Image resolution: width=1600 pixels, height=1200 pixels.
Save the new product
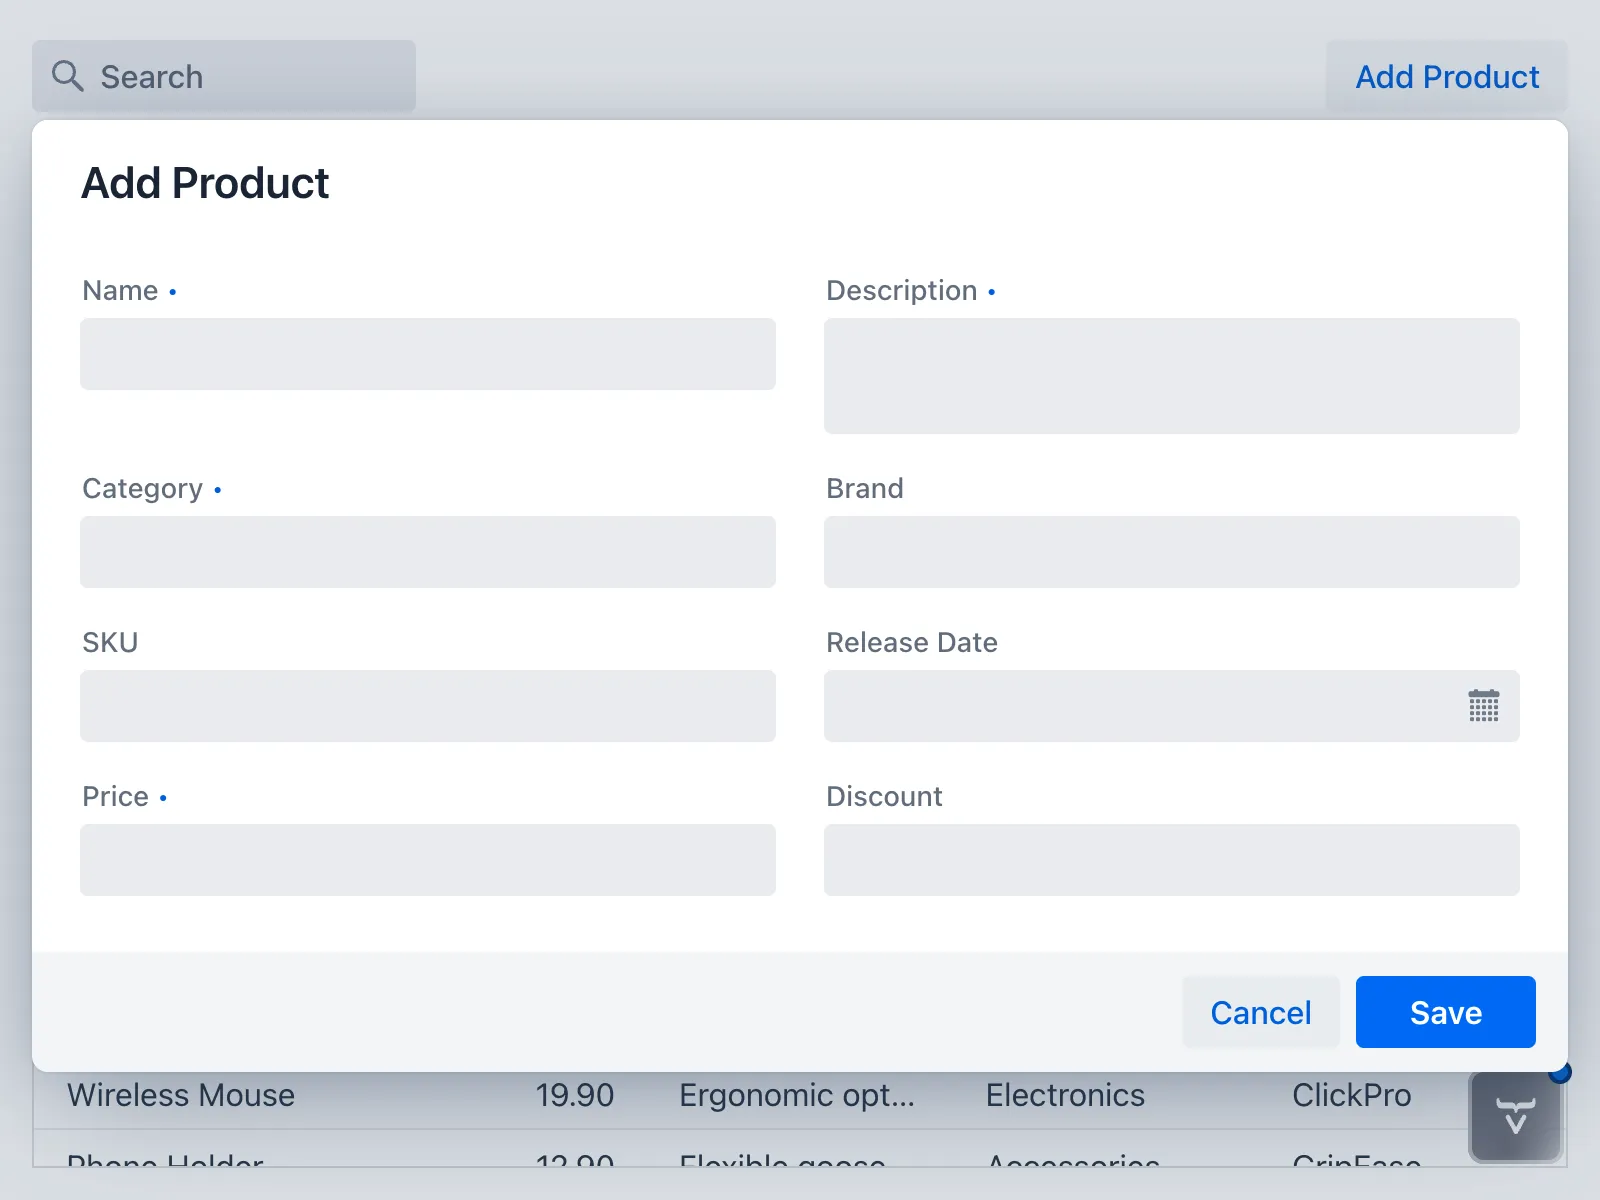tap(1445, 1012)
